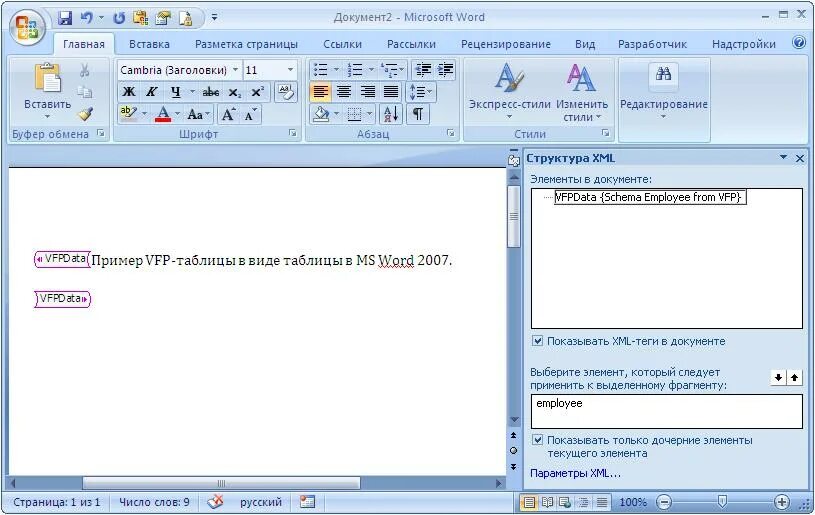Undo the last action

86,18
